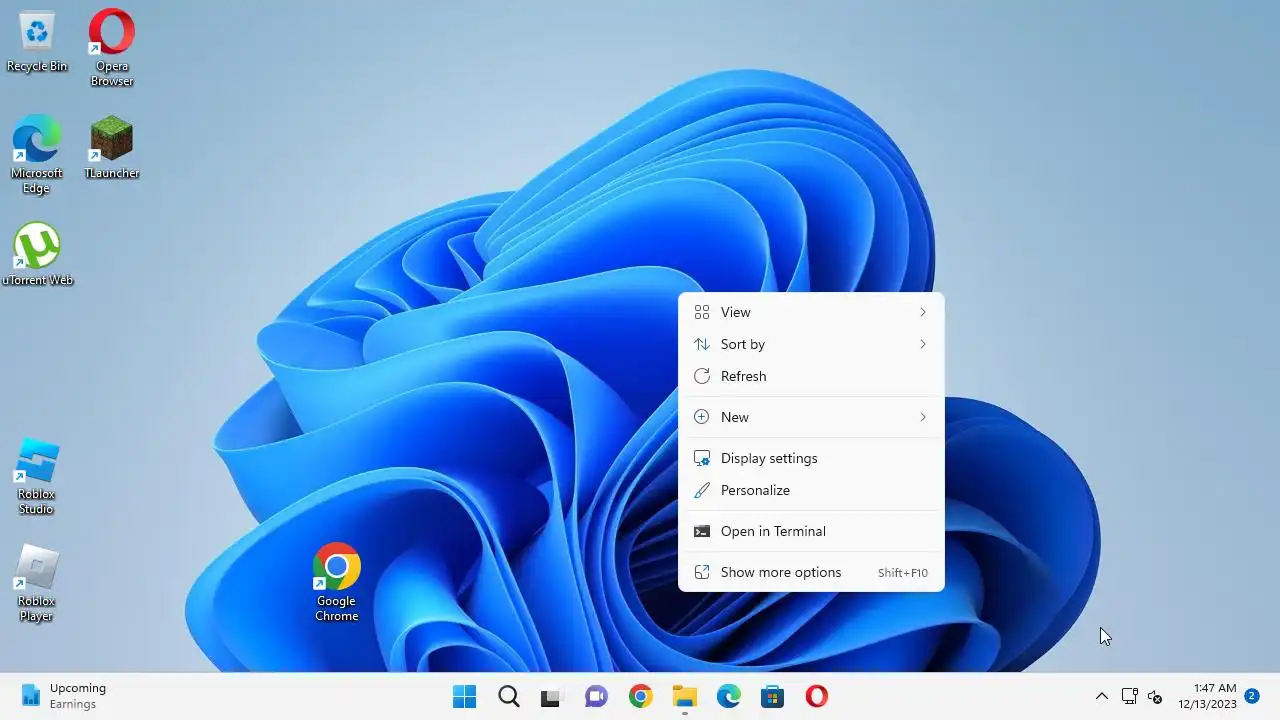Click the brush icon beside Personalize
This screenshot has height=720, width=1280.
pos(702,490)
